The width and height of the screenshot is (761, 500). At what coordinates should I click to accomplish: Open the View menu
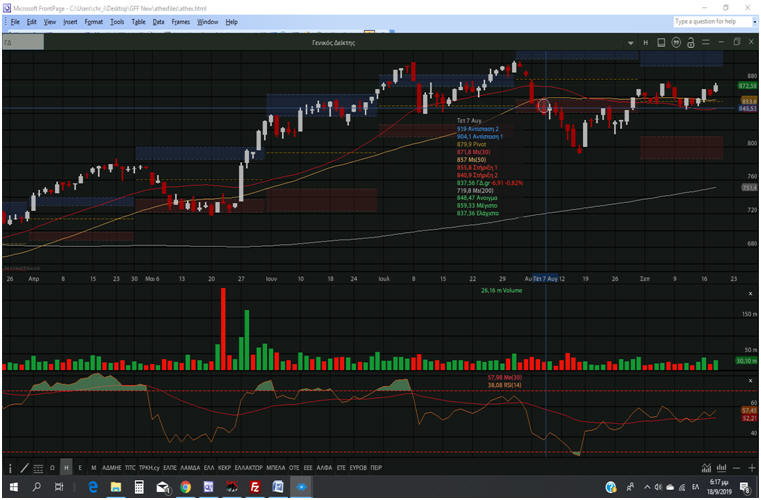click(x=50, y=22)
